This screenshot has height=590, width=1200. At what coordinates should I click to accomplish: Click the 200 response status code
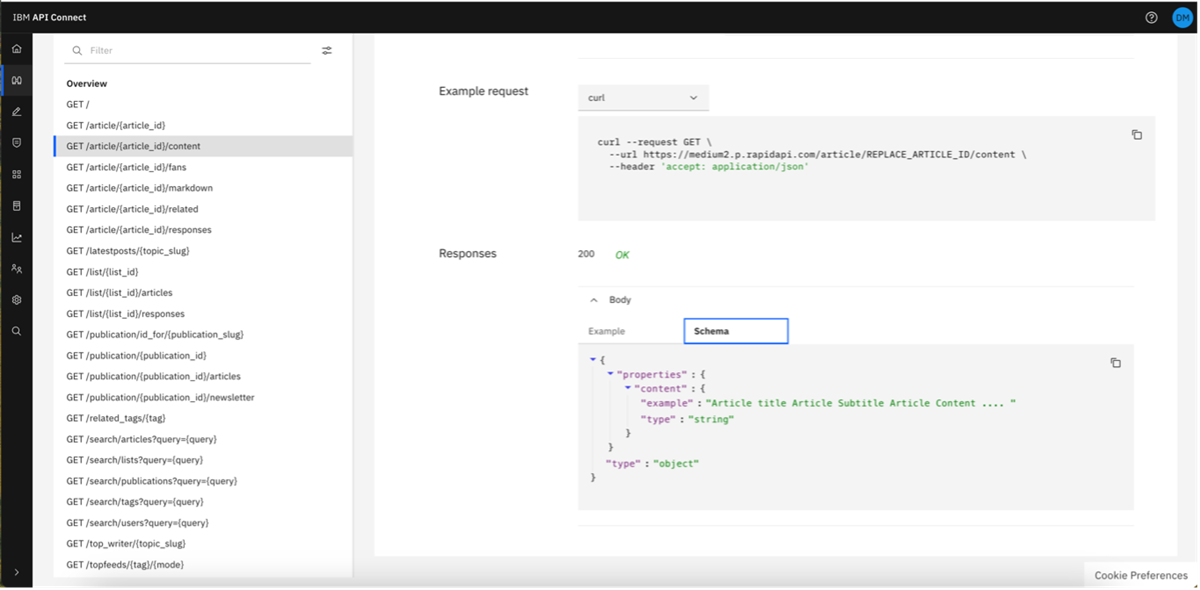click(x=586, y=254)
